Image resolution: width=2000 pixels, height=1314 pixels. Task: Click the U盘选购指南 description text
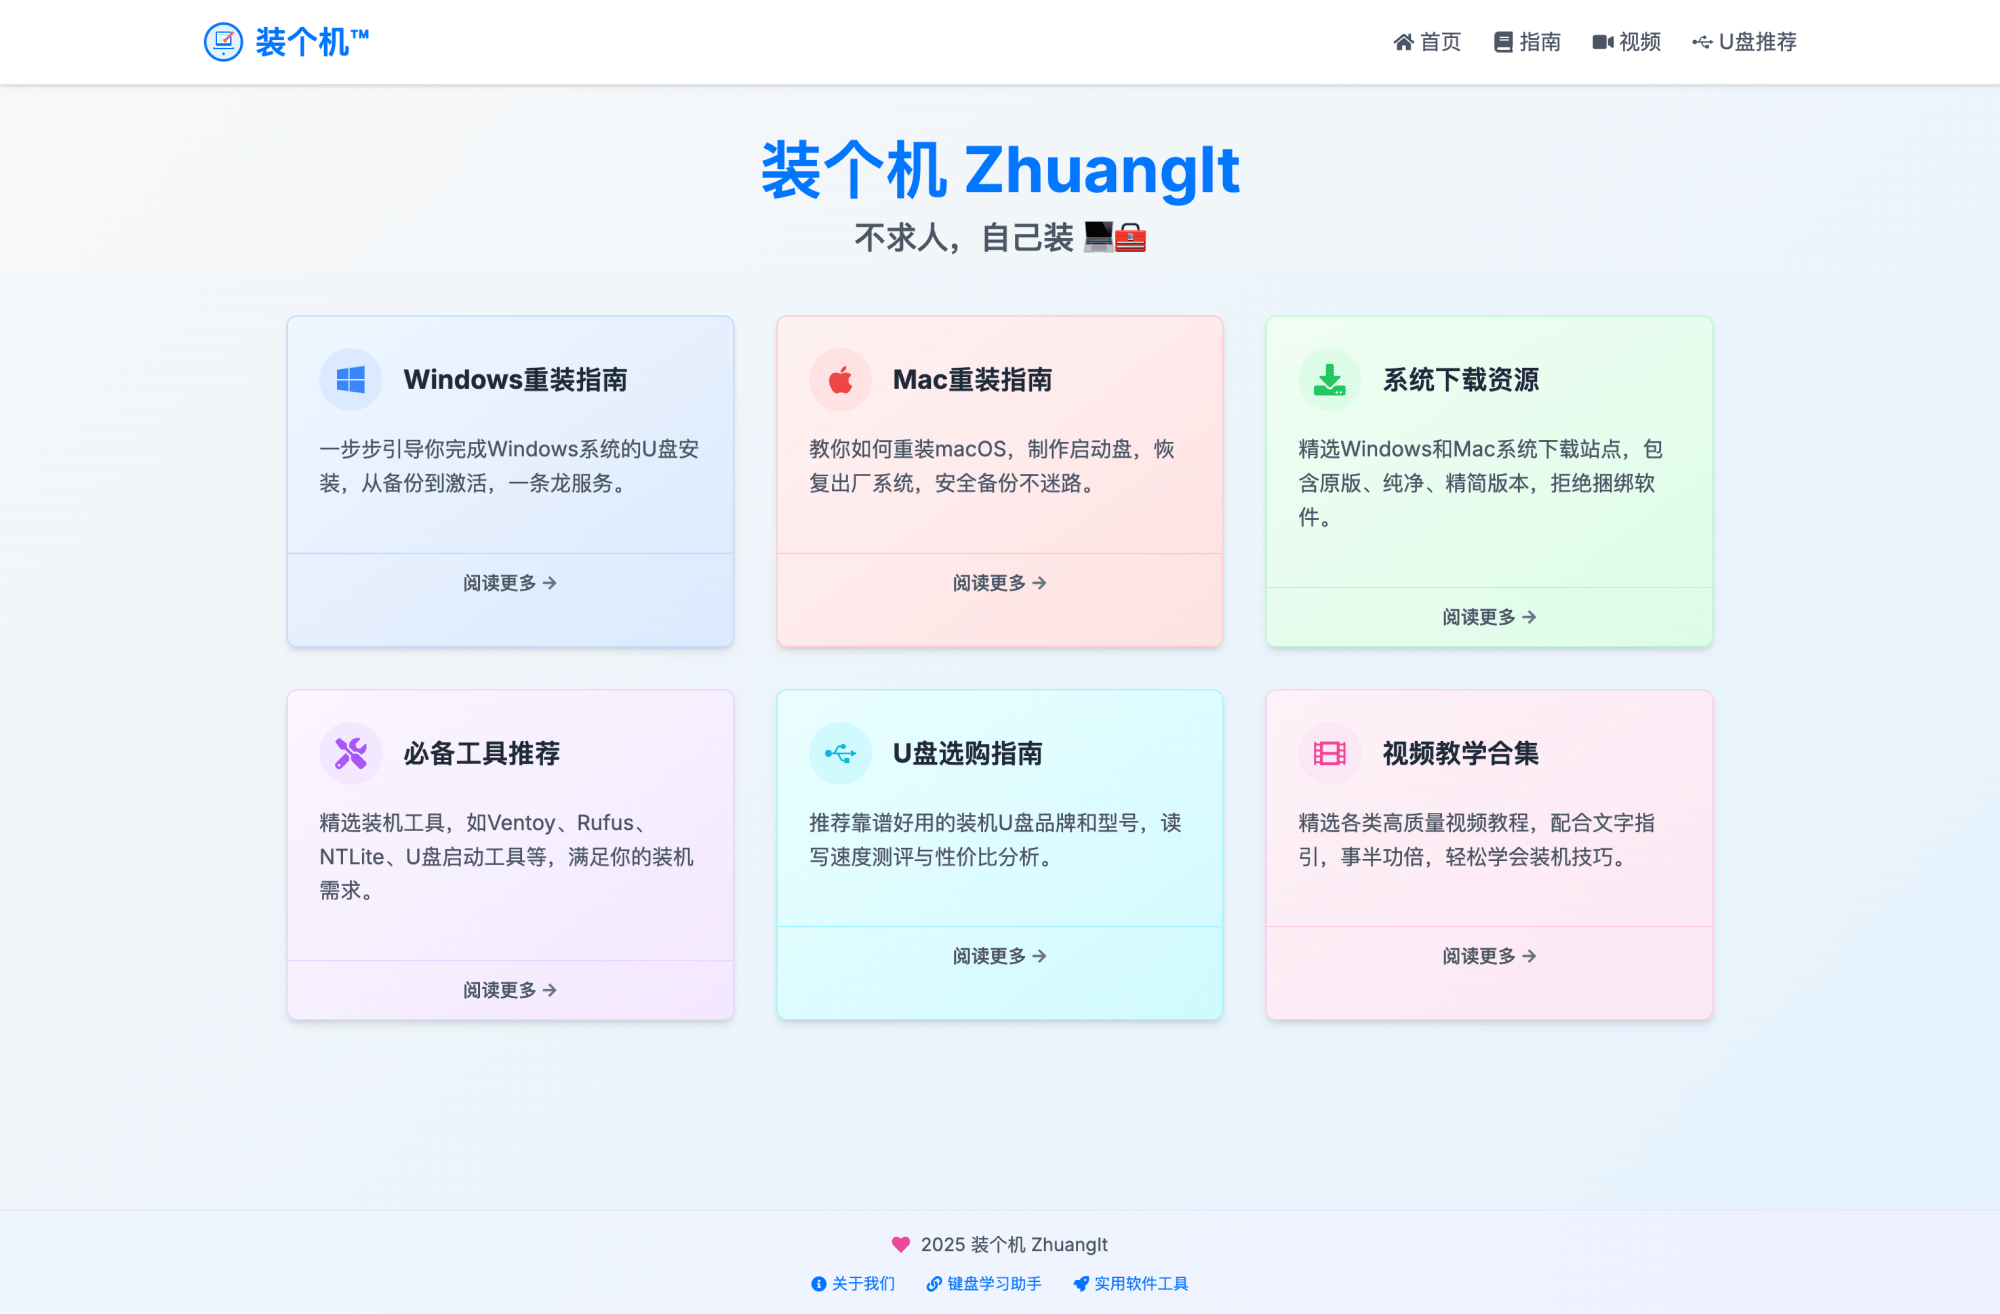click(x=996, y=840)
